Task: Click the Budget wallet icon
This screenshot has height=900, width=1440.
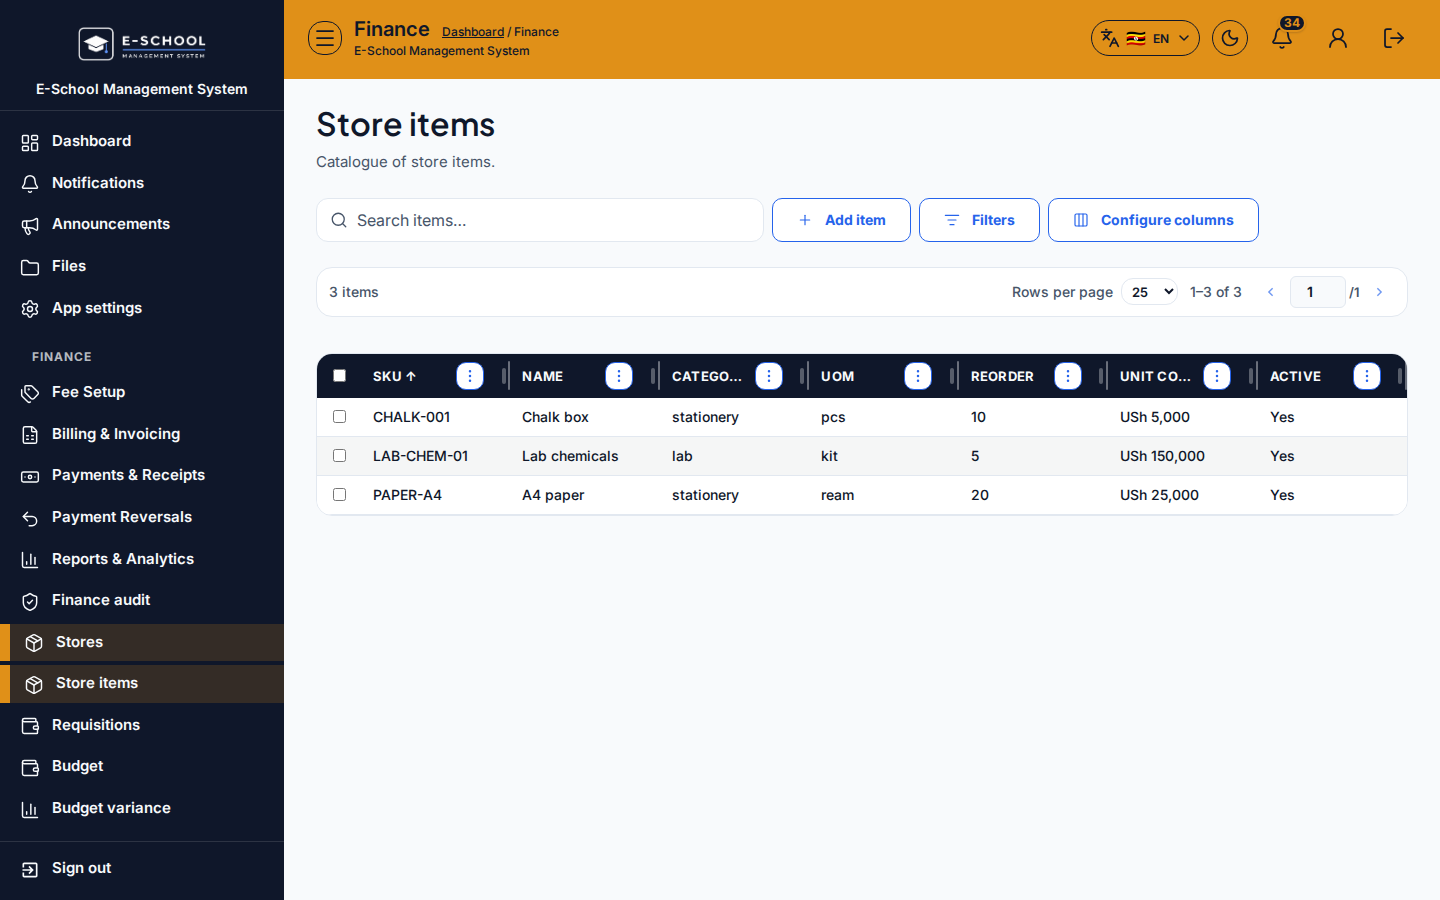Action: [30, 767]
